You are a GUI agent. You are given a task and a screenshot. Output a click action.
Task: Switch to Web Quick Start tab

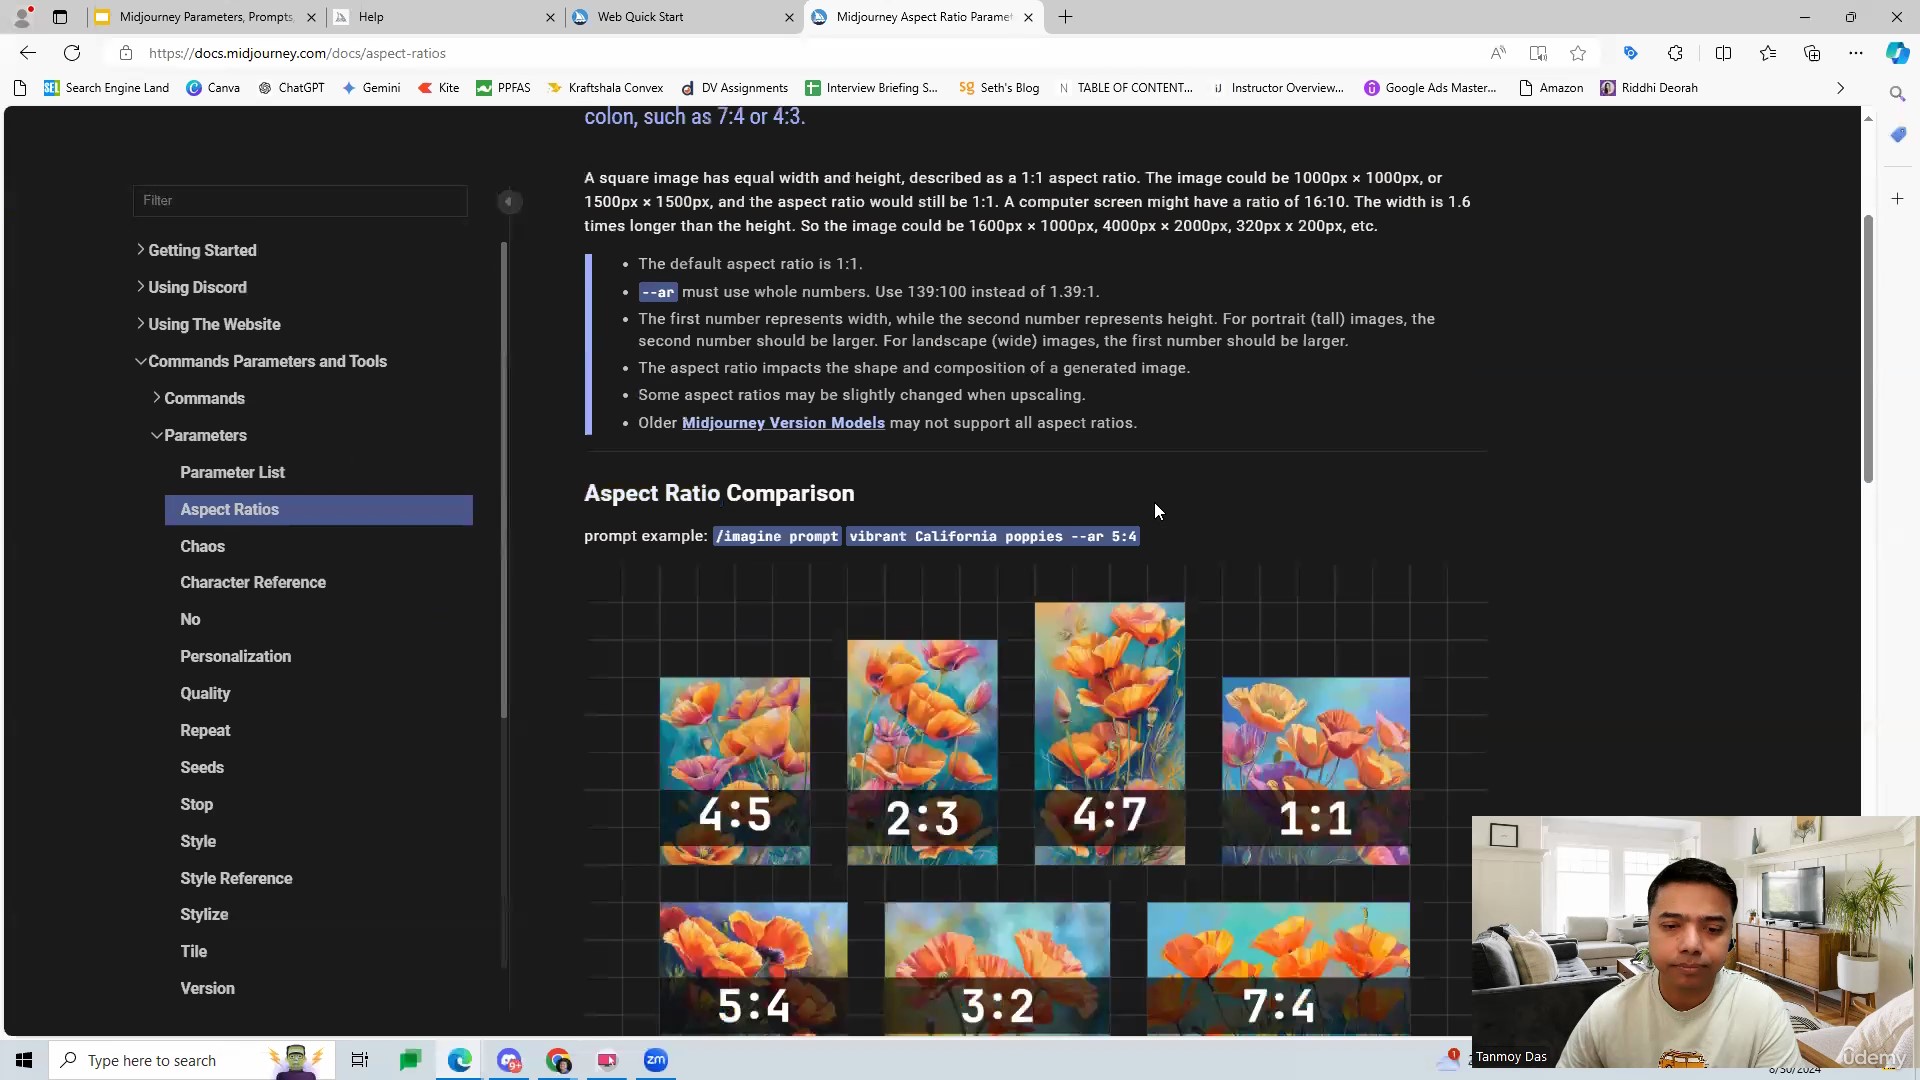(x=682, y=17)
